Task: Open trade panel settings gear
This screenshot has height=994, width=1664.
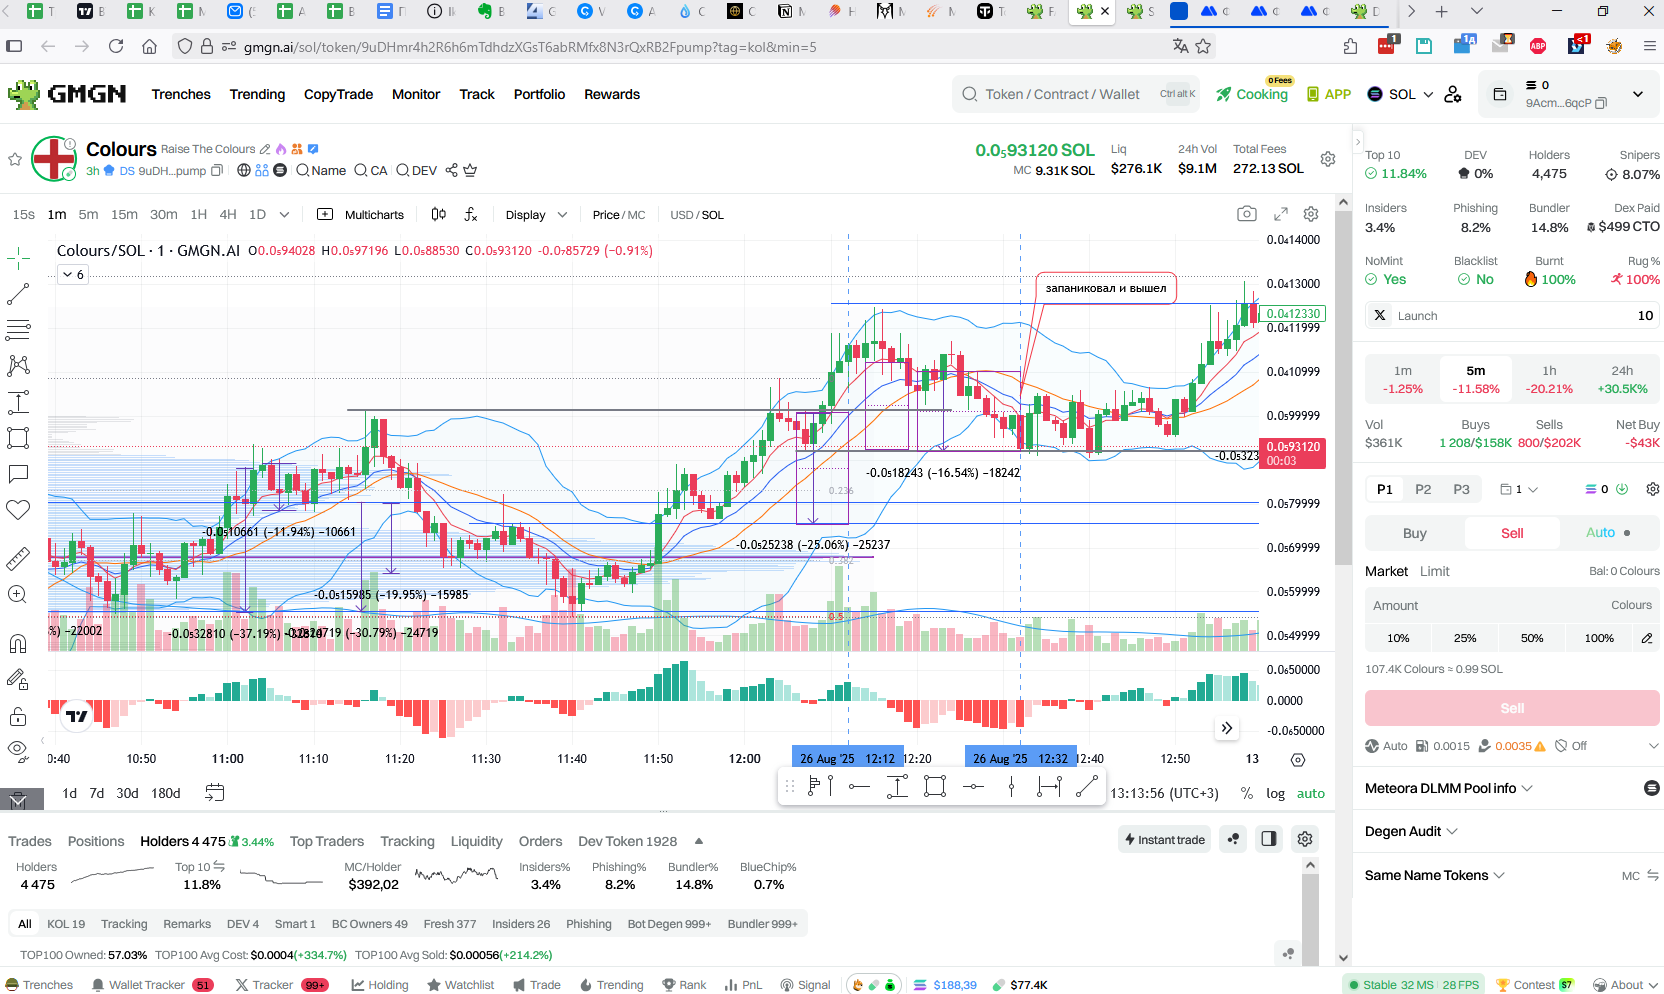Action: [1653, 489]
